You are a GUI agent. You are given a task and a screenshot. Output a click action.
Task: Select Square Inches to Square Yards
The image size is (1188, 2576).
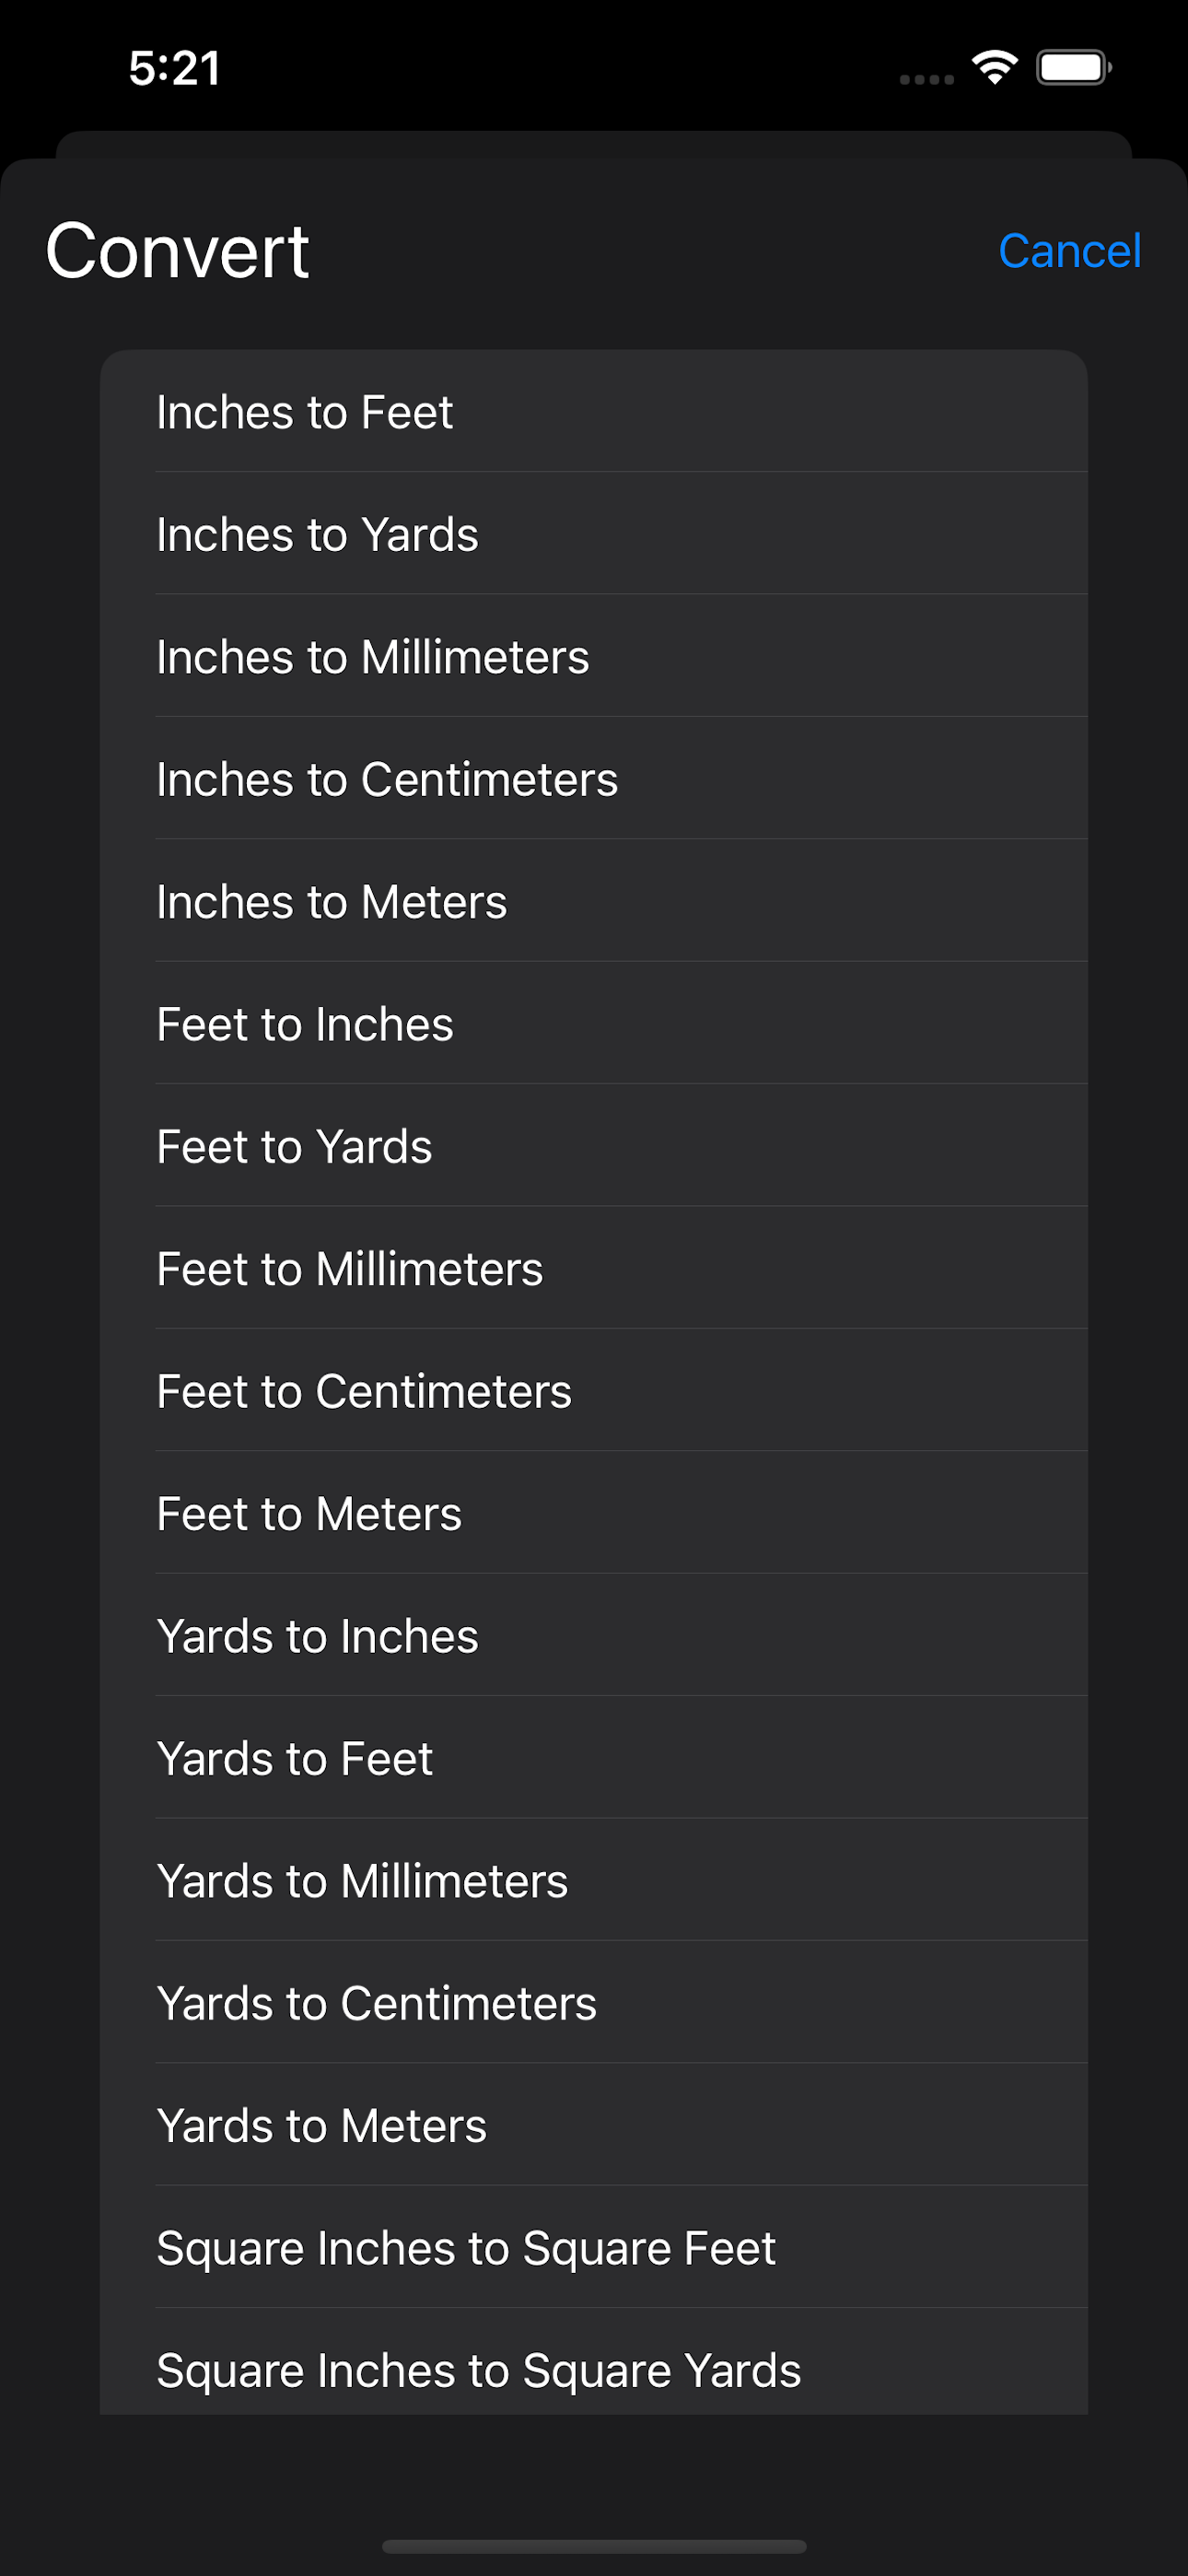click(594, 2362)
